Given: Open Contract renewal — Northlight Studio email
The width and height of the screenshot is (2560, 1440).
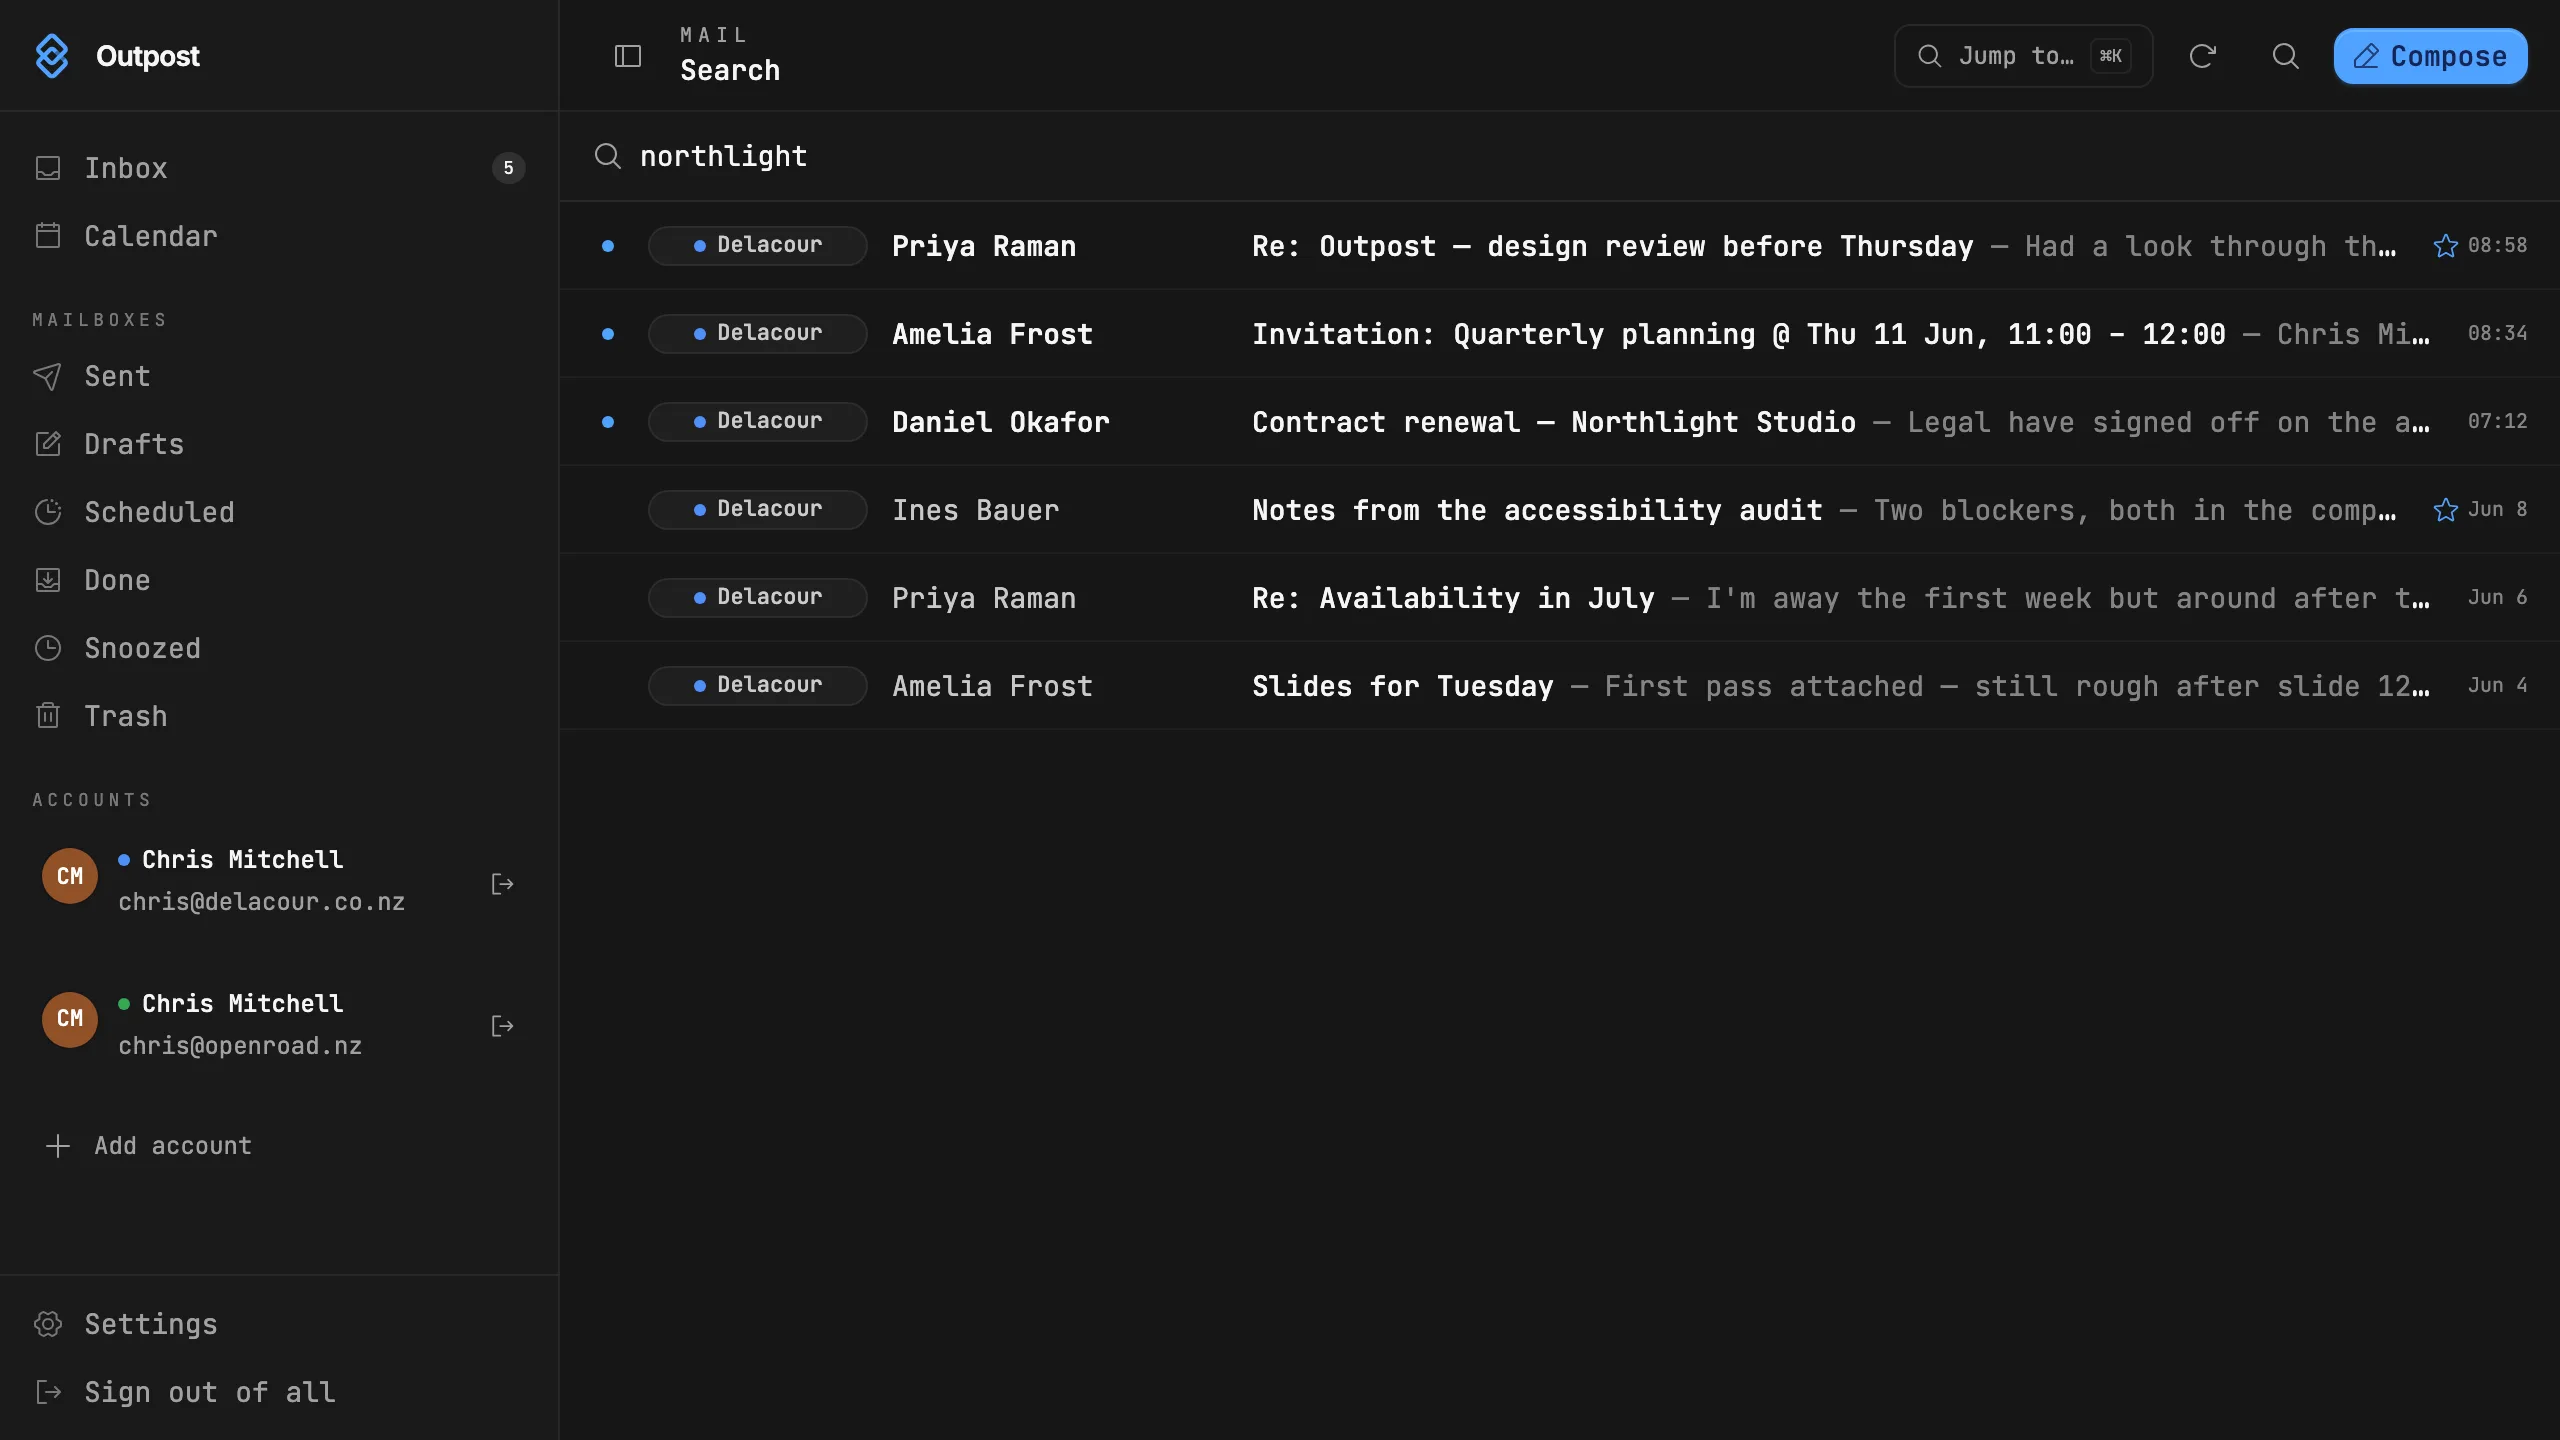Looking at the screenshot, I should tap(1559, 422).
